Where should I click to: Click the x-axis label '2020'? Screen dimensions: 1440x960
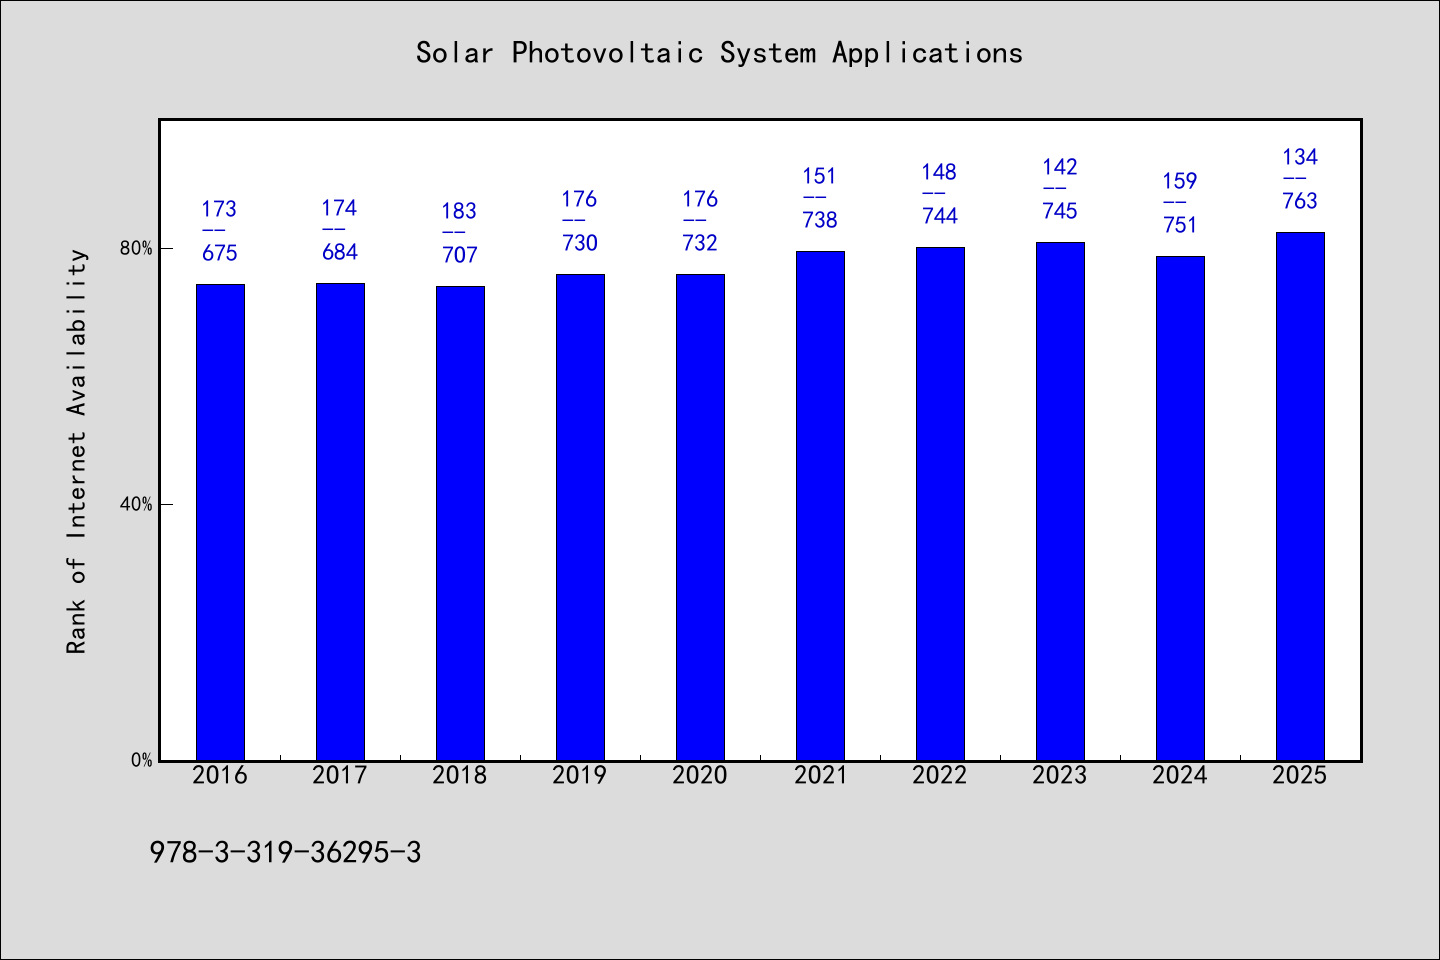coord(700,775)
